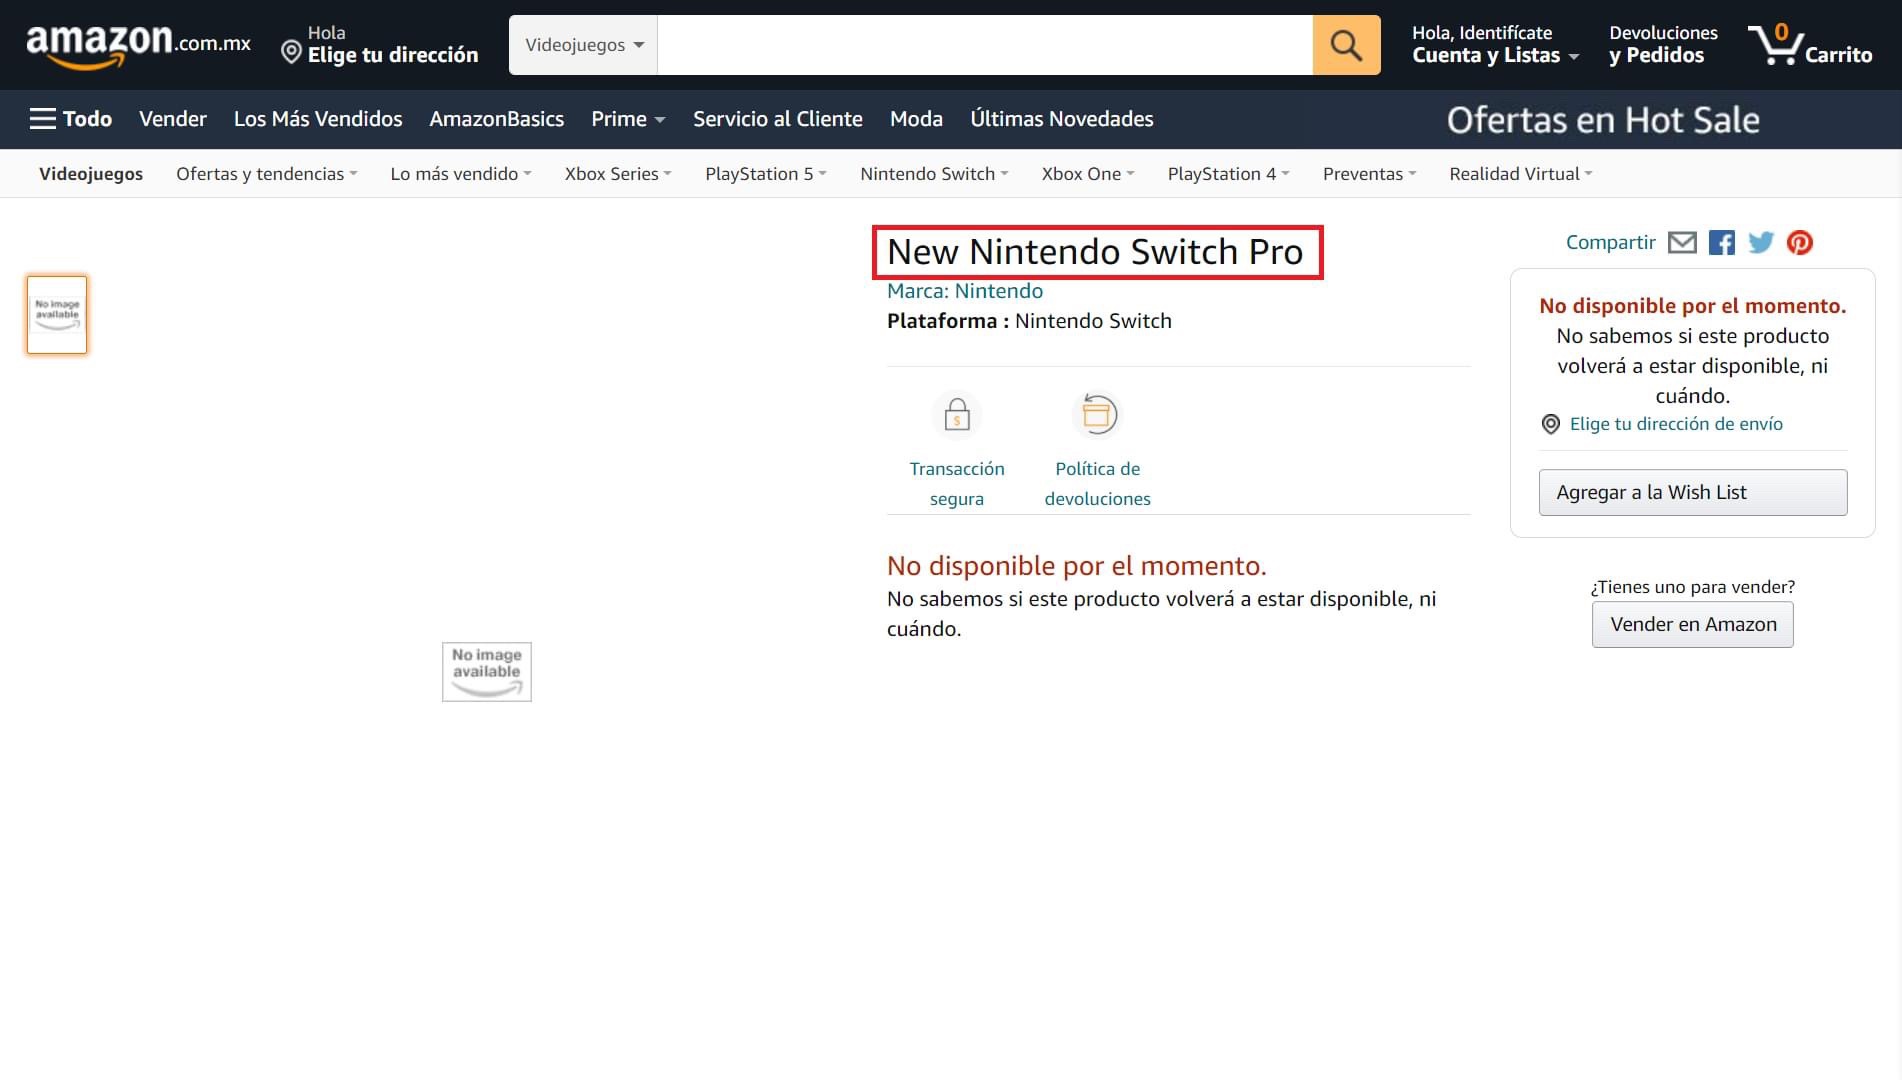Click the Transacción segura lock icon

pyautogui.click(x=957, y=415)
